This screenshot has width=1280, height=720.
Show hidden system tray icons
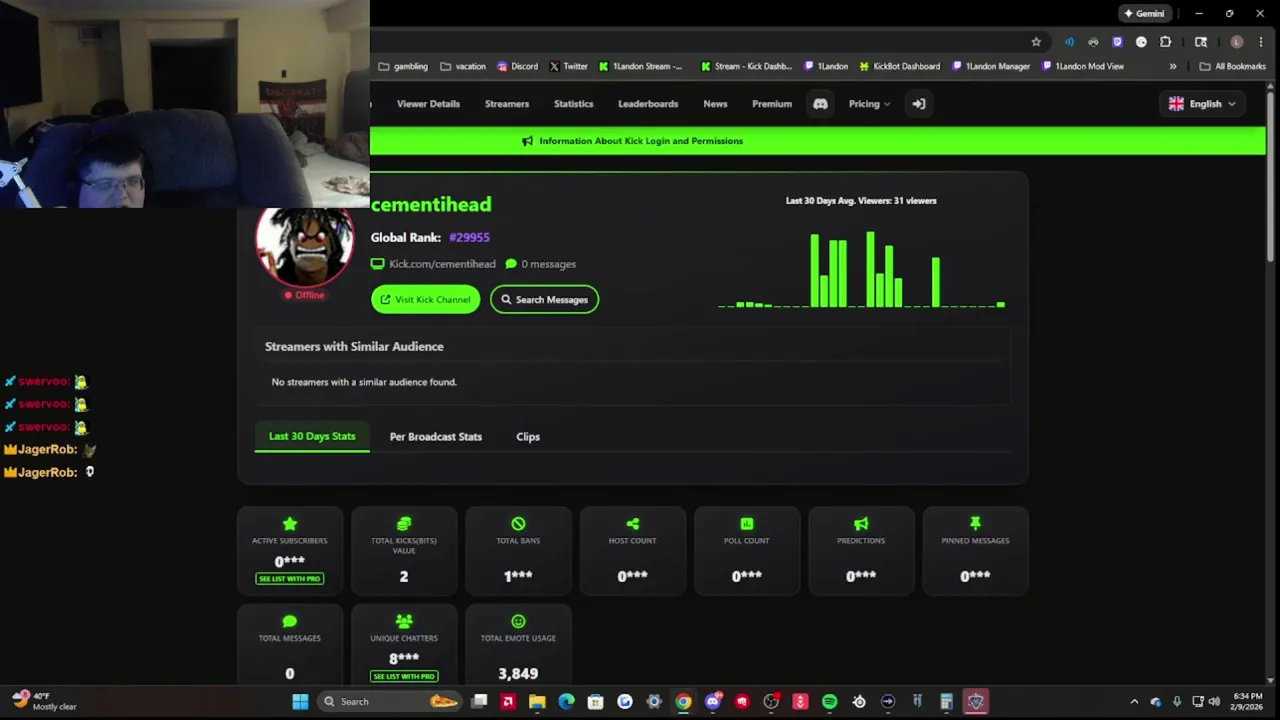point(1134,702)
